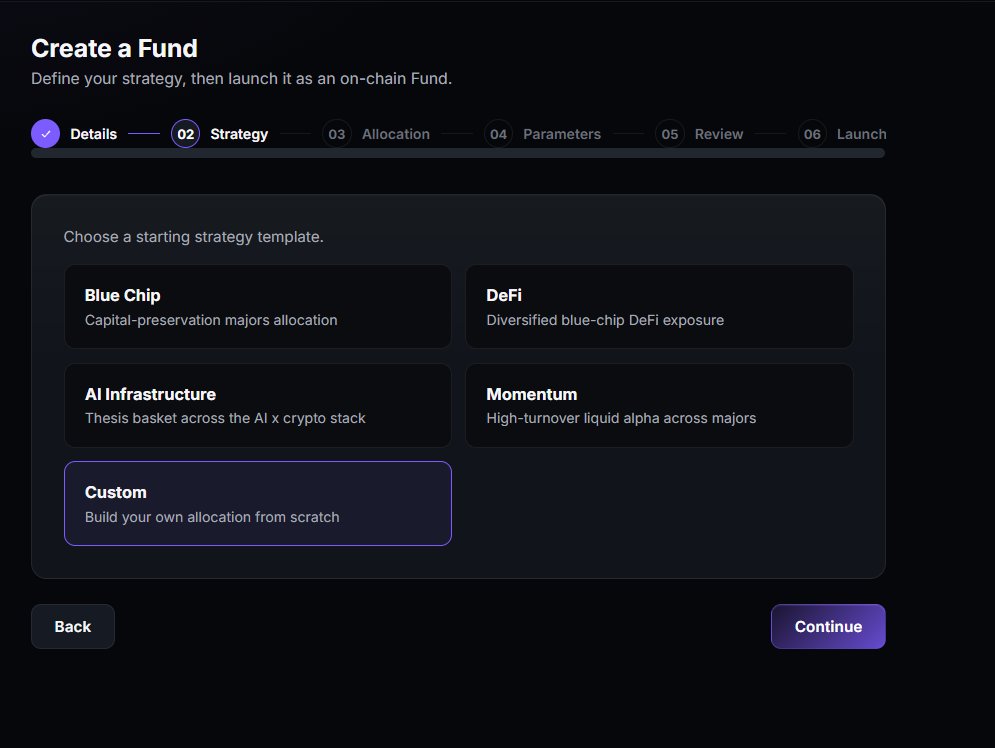Image resolution: width=995 pixels, height=748 pixels.
Task: Proceed with the Continue button
Action: click(x=828, y=627)
